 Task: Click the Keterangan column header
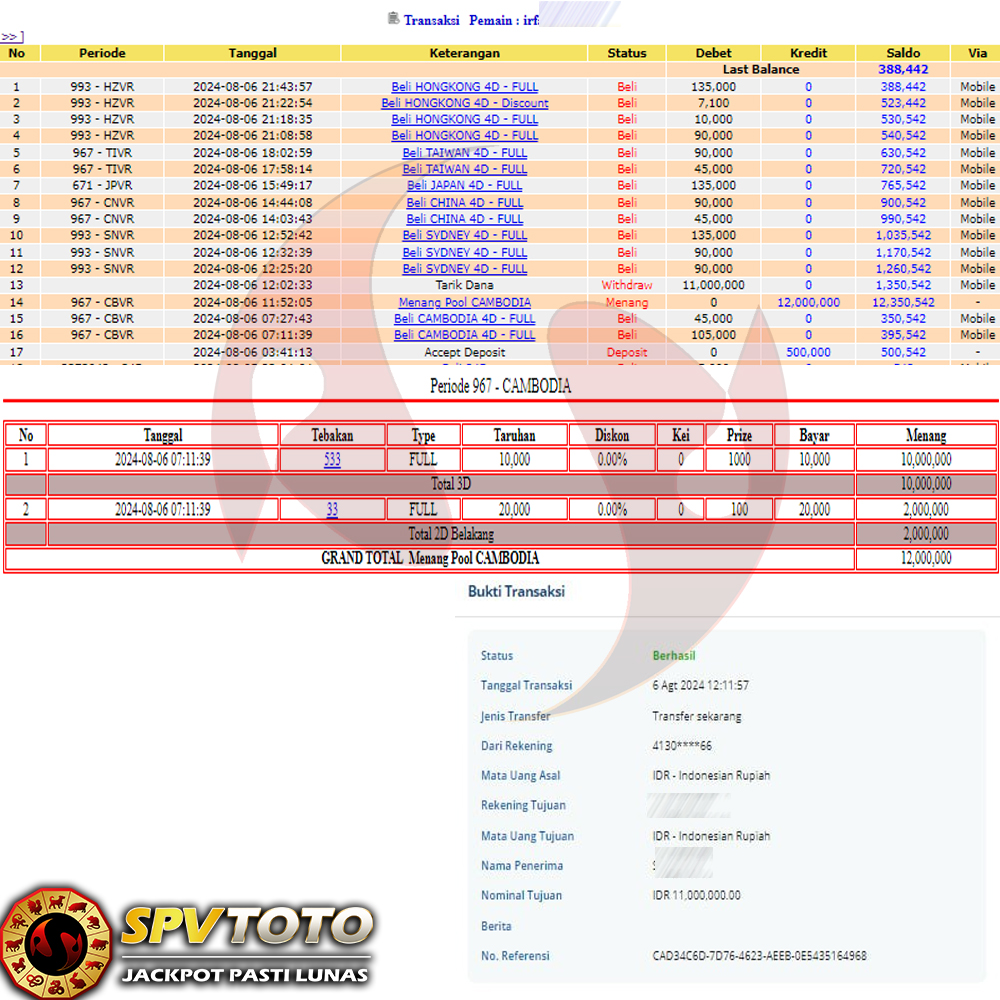464,53
